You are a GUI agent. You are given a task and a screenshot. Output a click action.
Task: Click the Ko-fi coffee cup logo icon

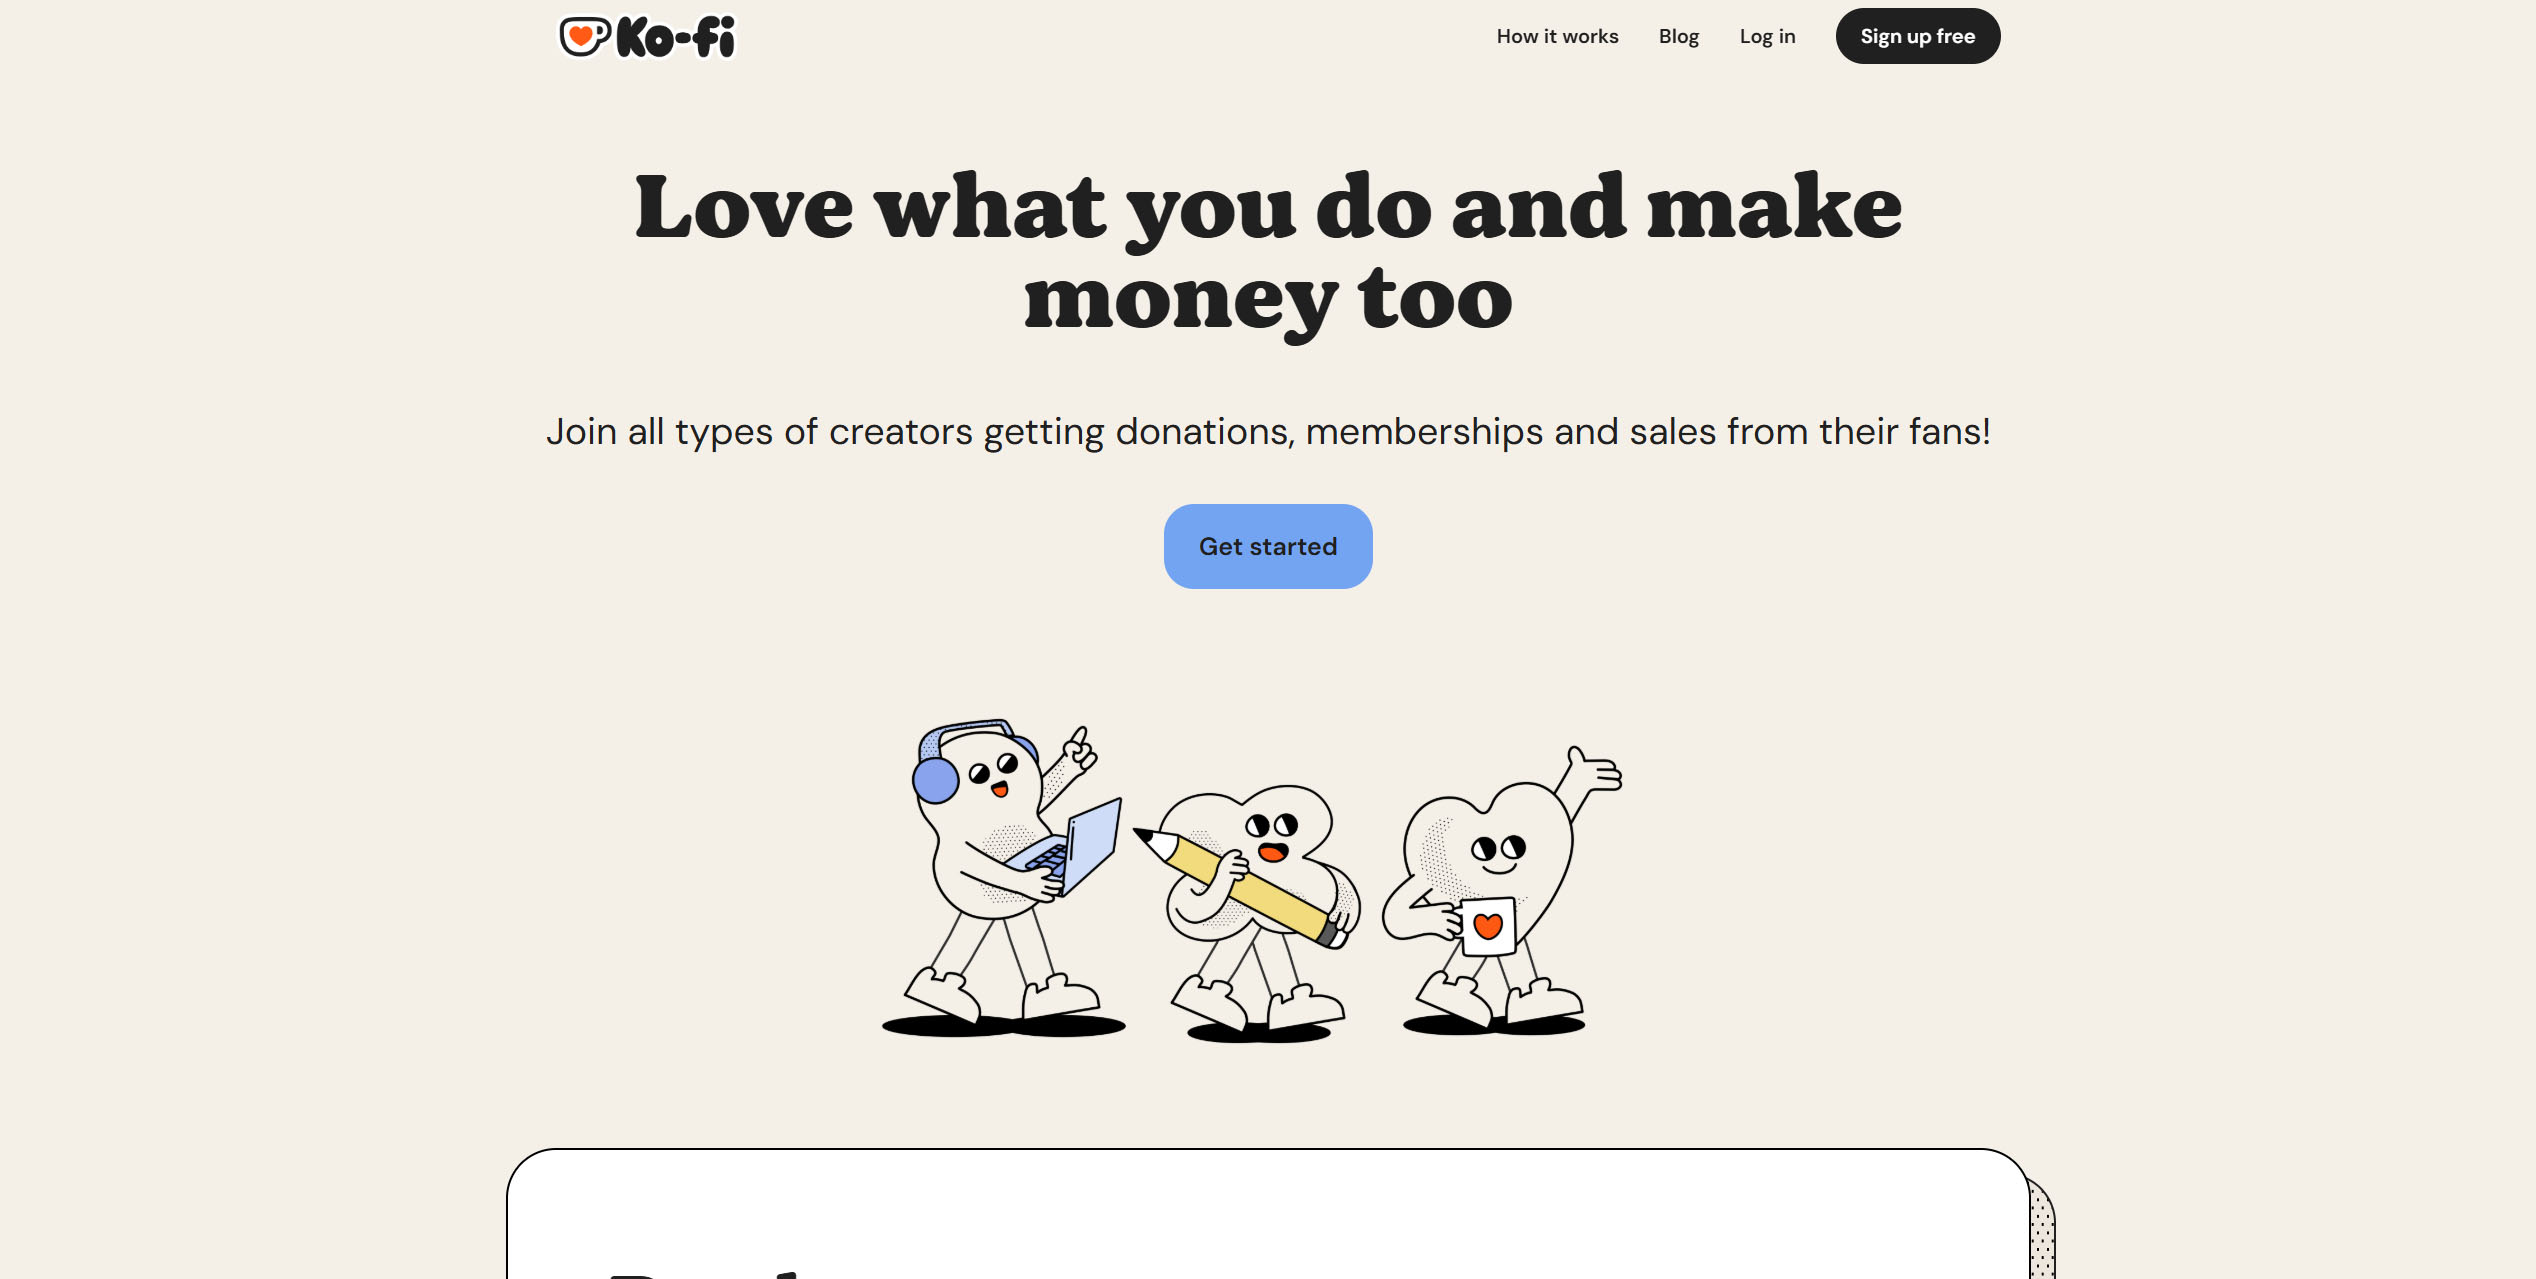click(x=584, y=36)
